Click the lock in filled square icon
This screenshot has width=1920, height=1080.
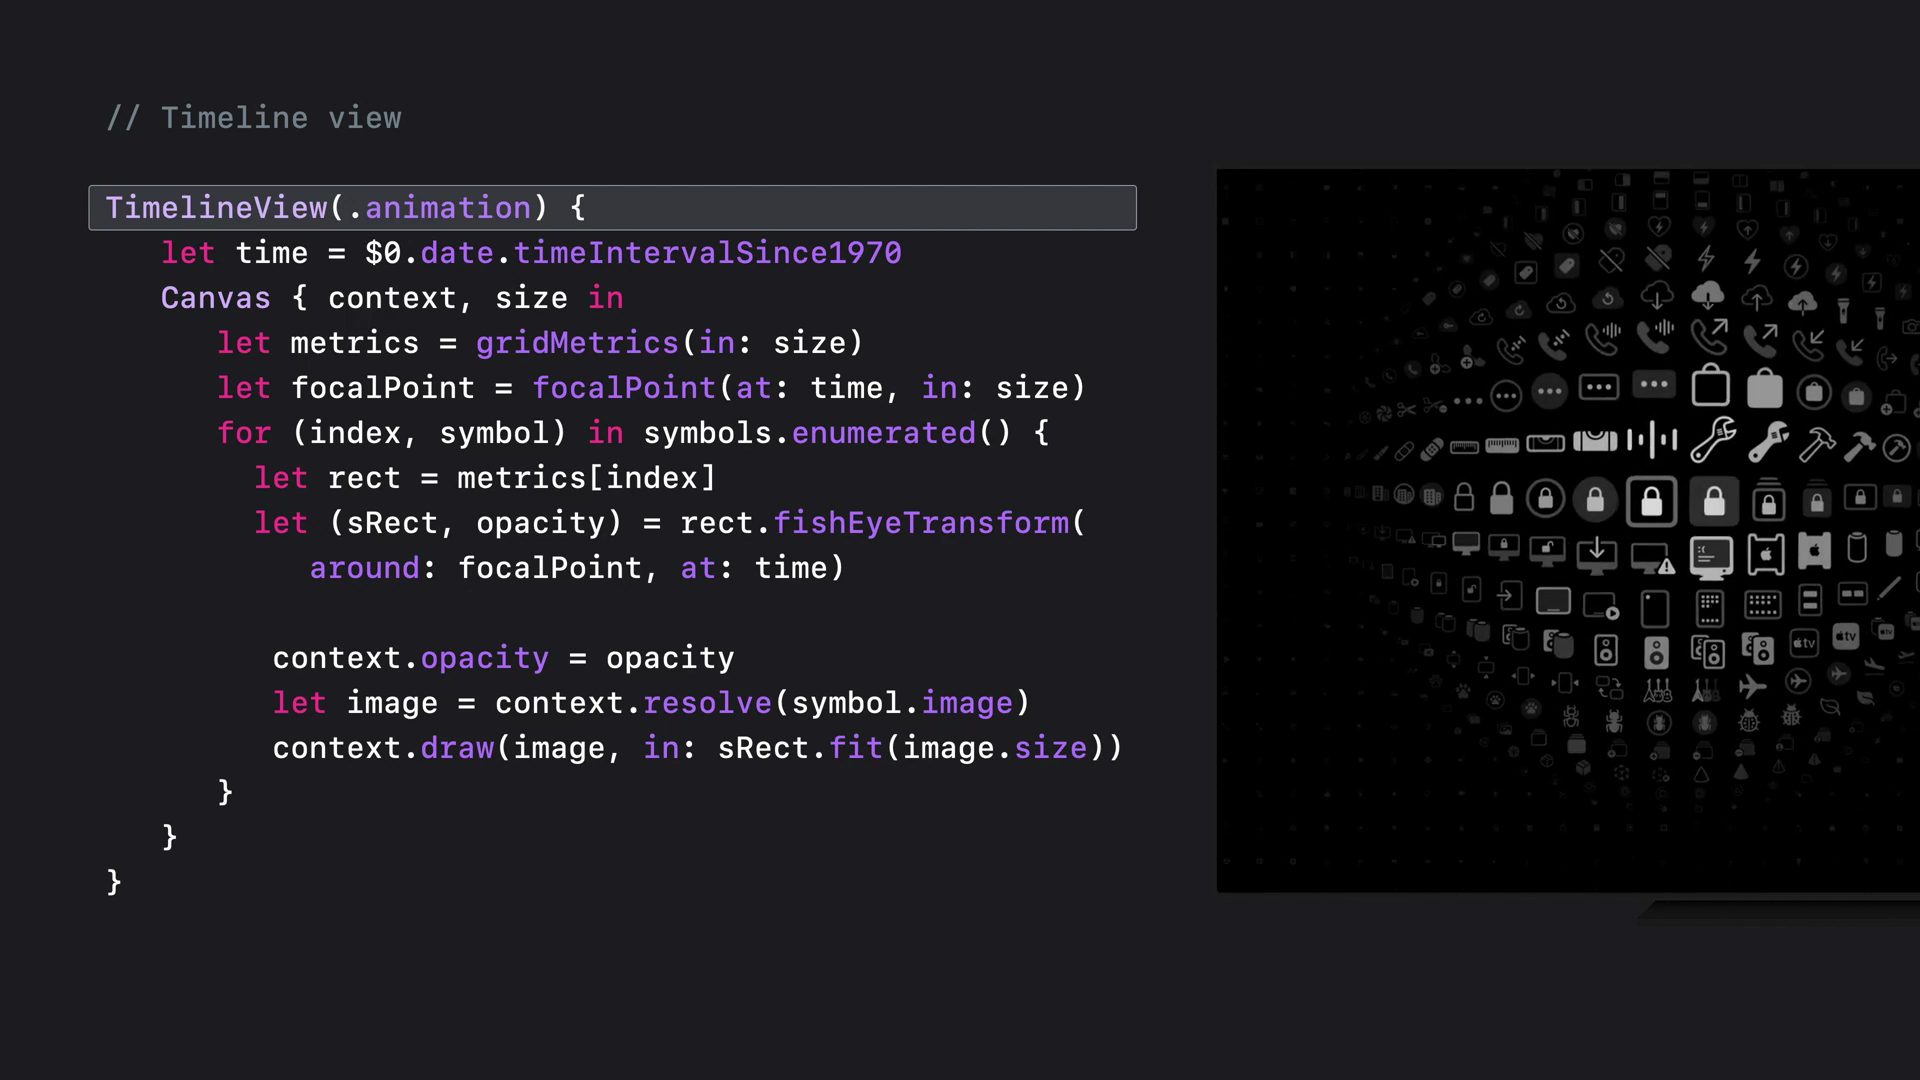pyautogui.click(x=1714, y=500)
